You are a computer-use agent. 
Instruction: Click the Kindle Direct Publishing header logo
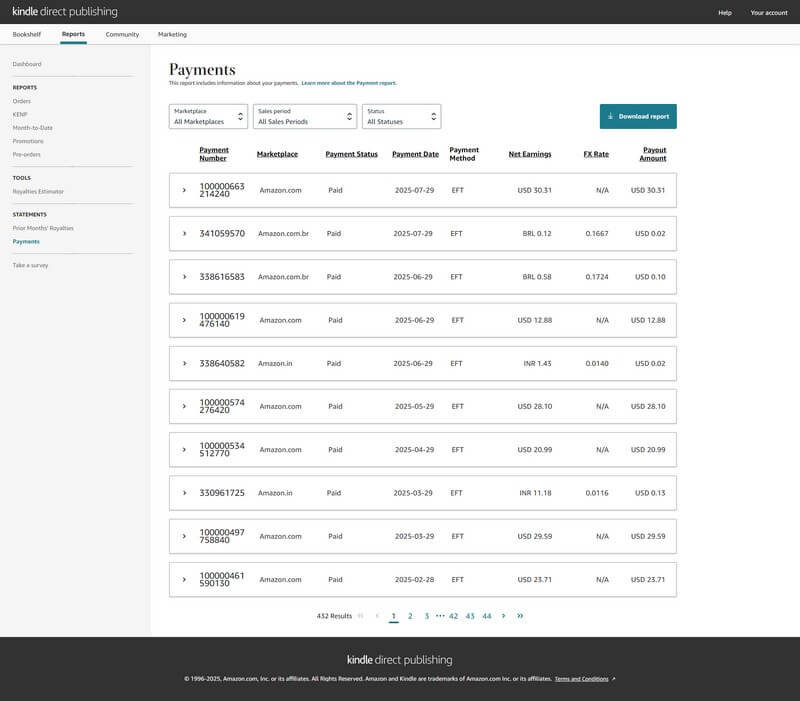(64, 12)
